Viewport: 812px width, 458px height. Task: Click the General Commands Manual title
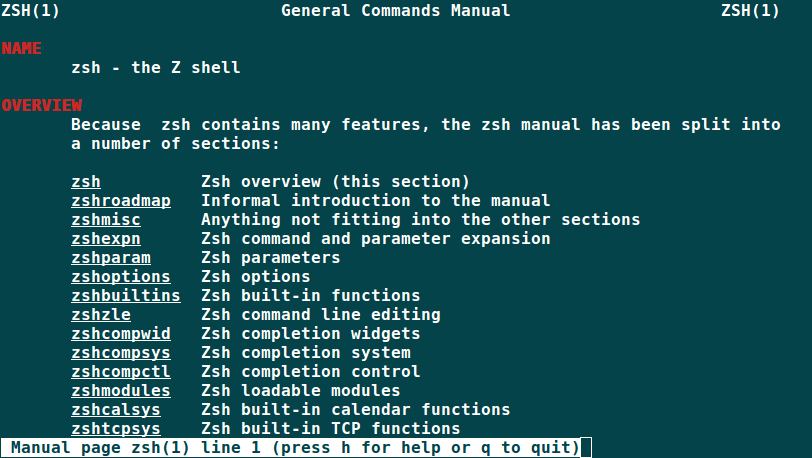395,11
